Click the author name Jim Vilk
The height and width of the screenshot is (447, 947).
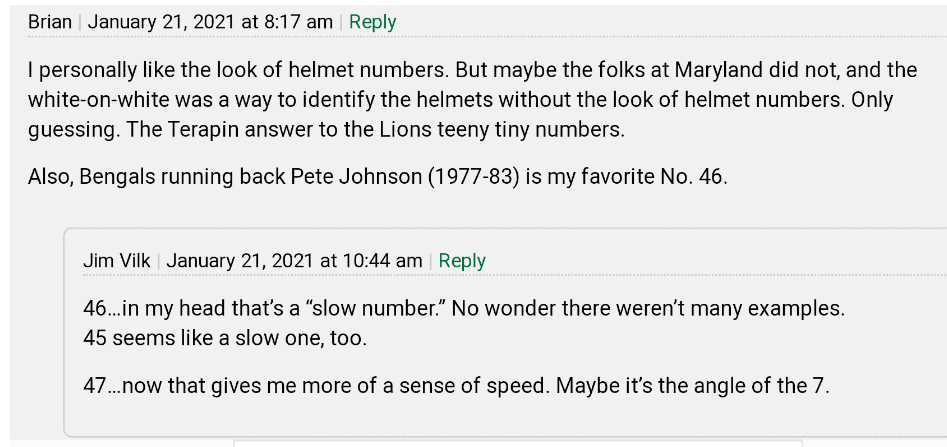117,261
